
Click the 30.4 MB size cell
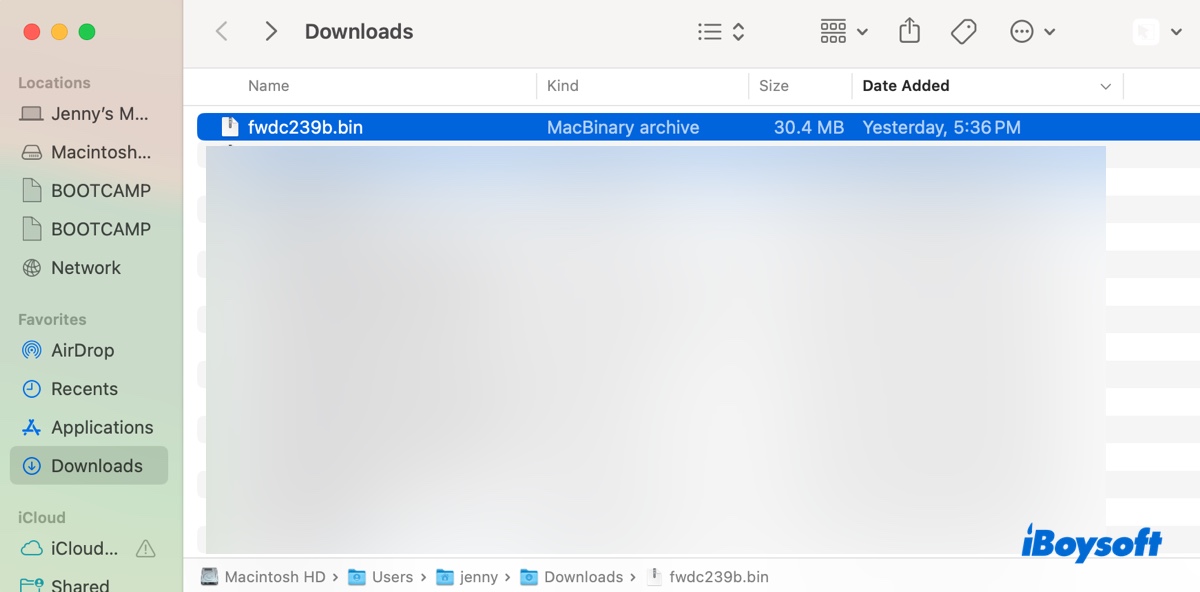point(809,127)
